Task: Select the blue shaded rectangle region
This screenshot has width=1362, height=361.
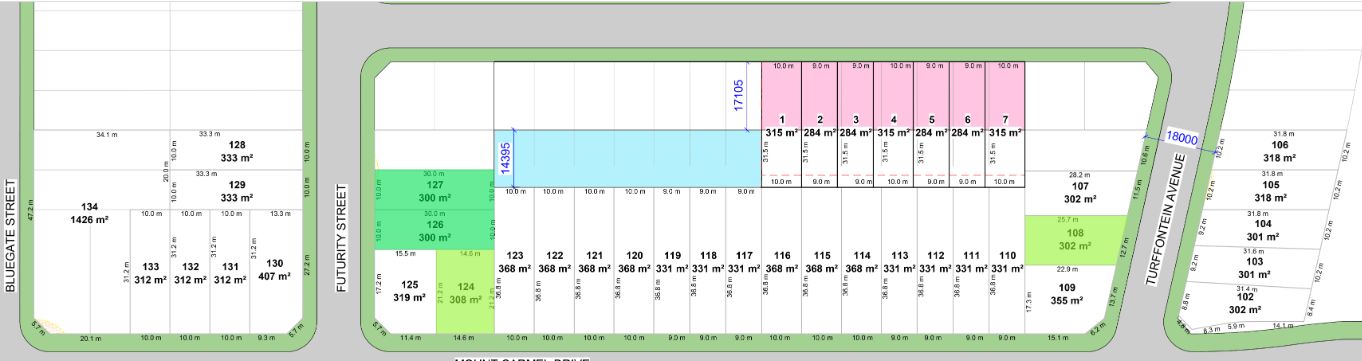Action: (627, 158)
